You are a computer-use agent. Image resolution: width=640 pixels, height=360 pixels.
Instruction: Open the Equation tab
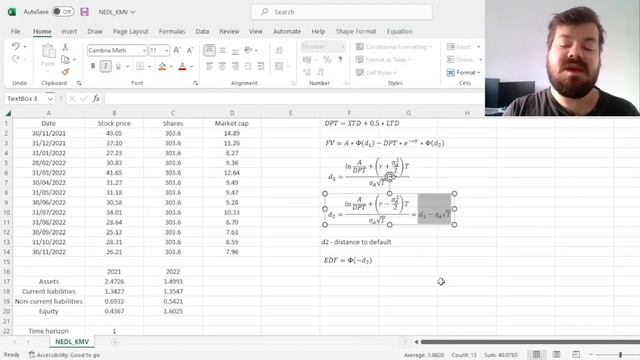coord(400,31)
